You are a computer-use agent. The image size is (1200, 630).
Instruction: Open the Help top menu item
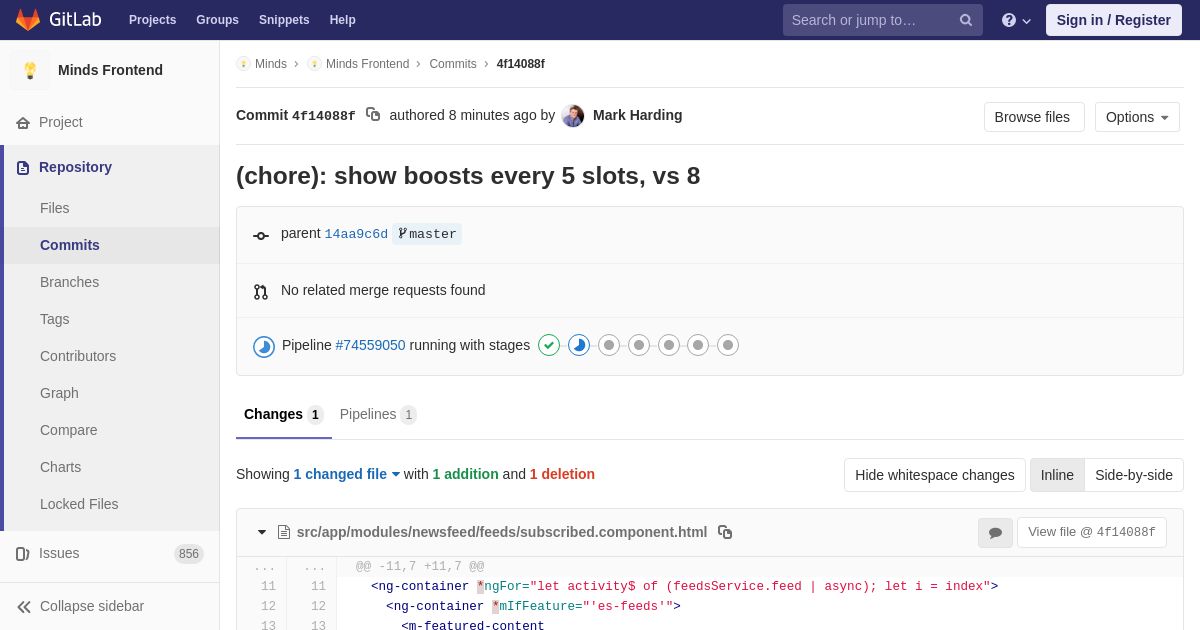click(x=343, y=20)
